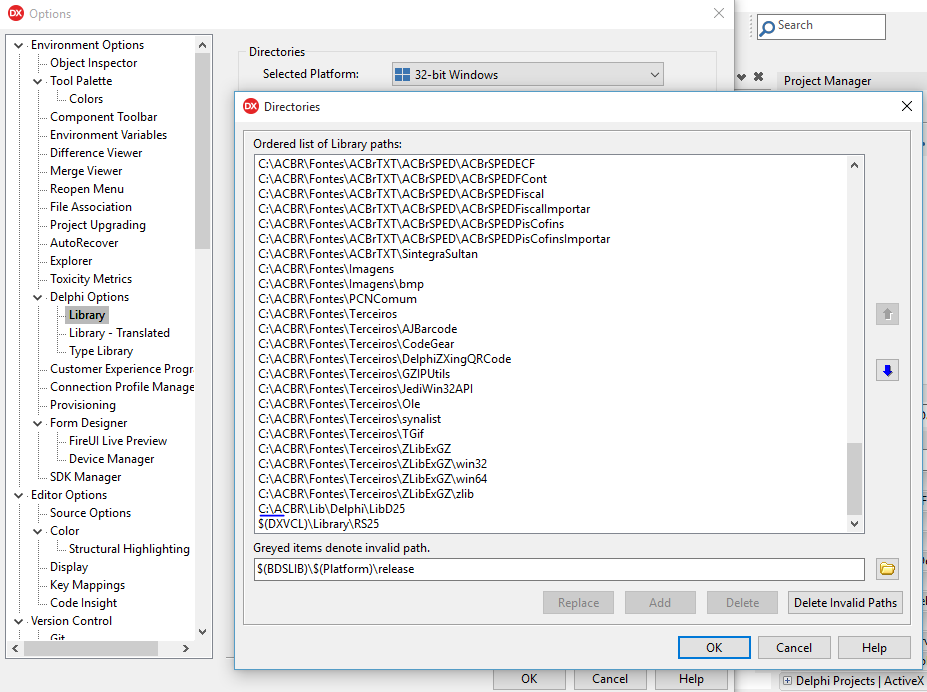Screen dimensions: 927x692
Task: Select path C:\ACBR\Fontes\Terceiros\synalist
Action: coord(349,419)
